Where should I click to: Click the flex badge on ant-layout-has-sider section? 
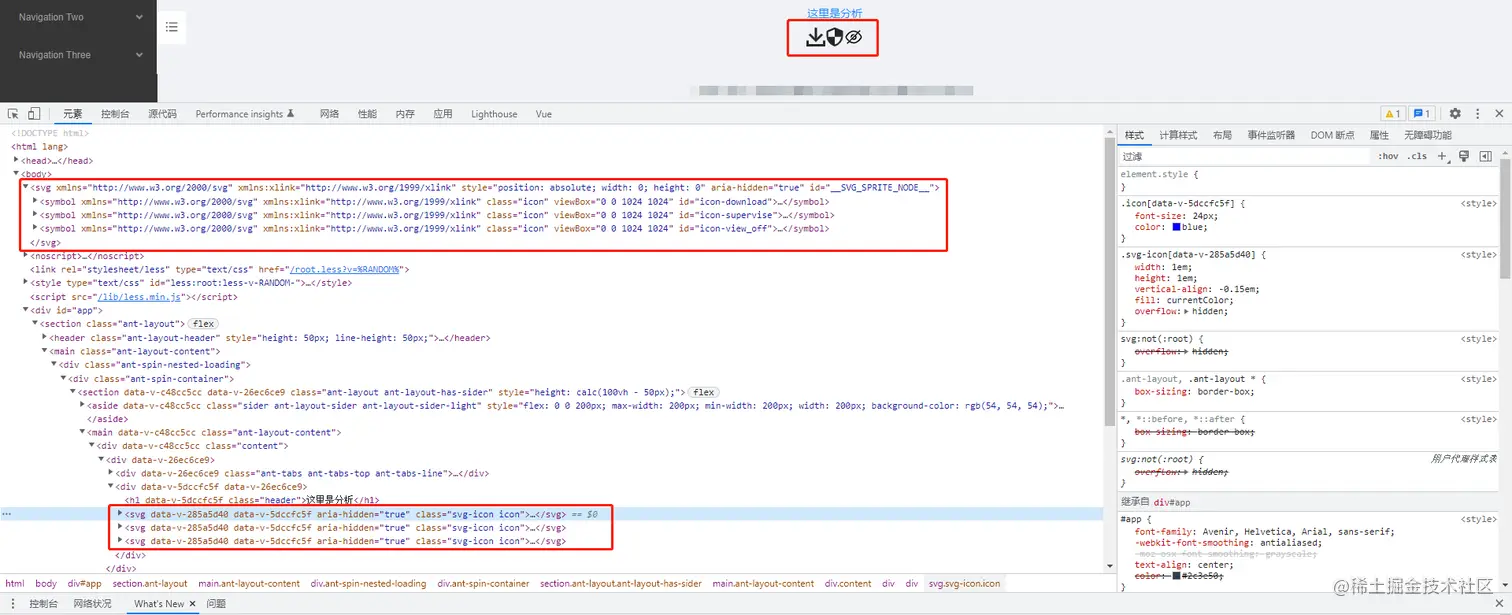pos(704,392)
